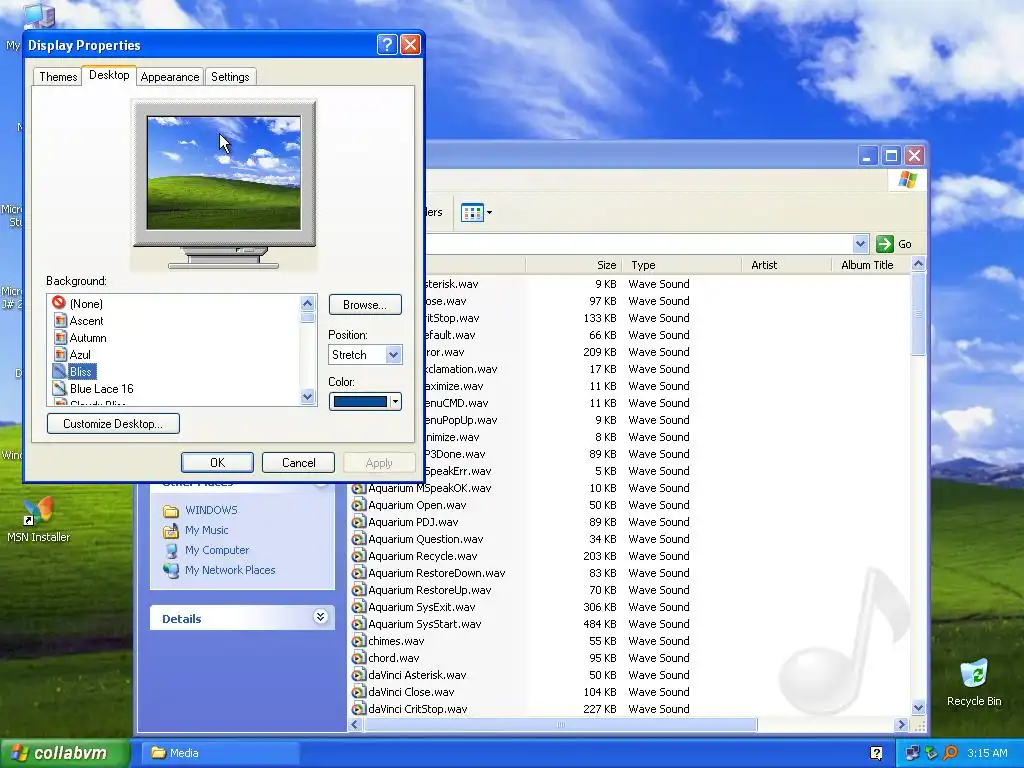Click the Blue Lace 16 bitmap icon

60,388
